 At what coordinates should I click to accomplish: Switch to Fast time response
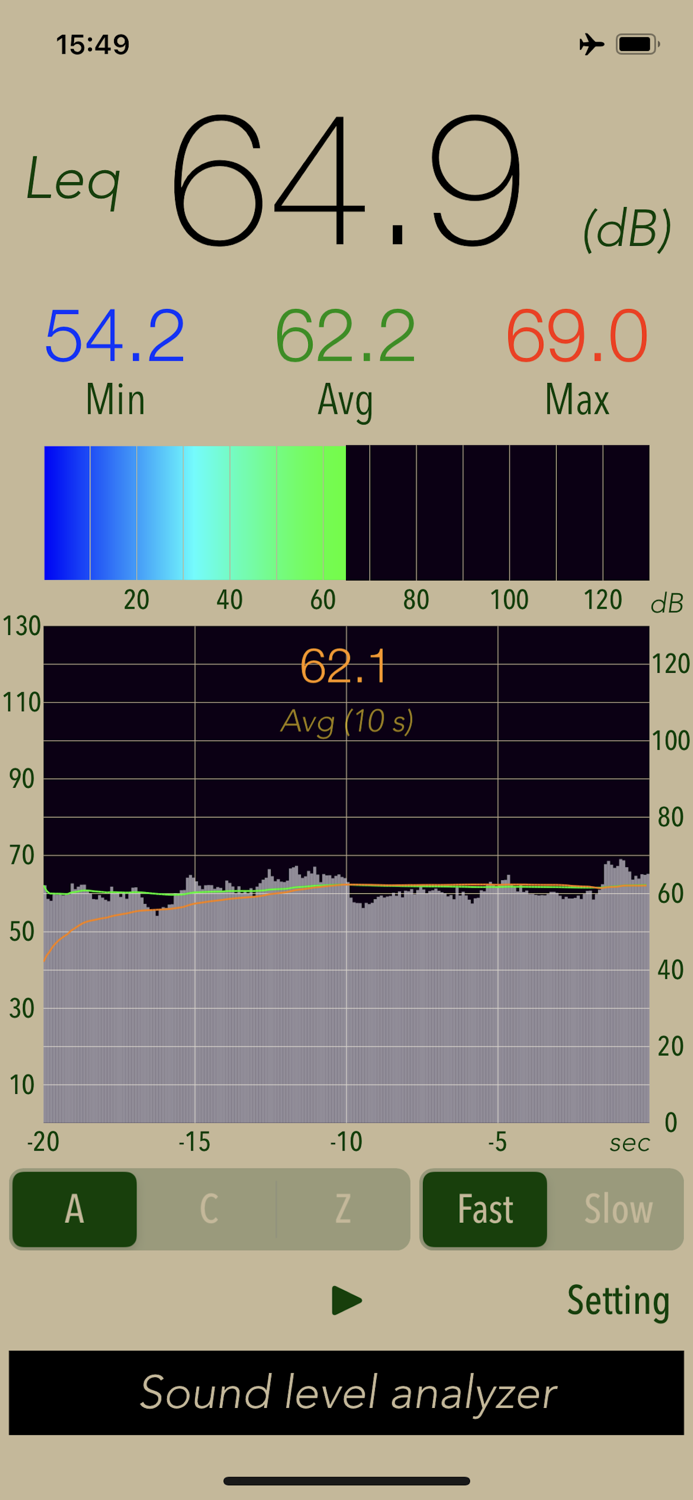click(x=485, y=1209)
